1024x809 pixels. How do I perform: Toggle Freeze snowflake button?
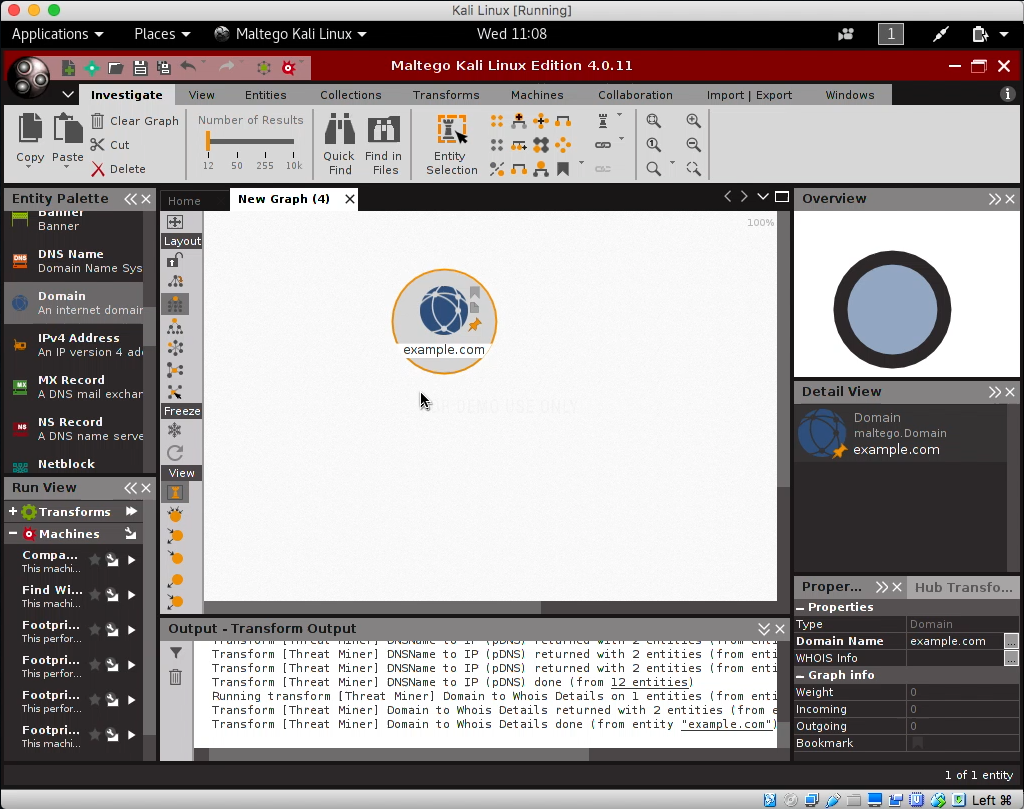(x=175, y=430)
